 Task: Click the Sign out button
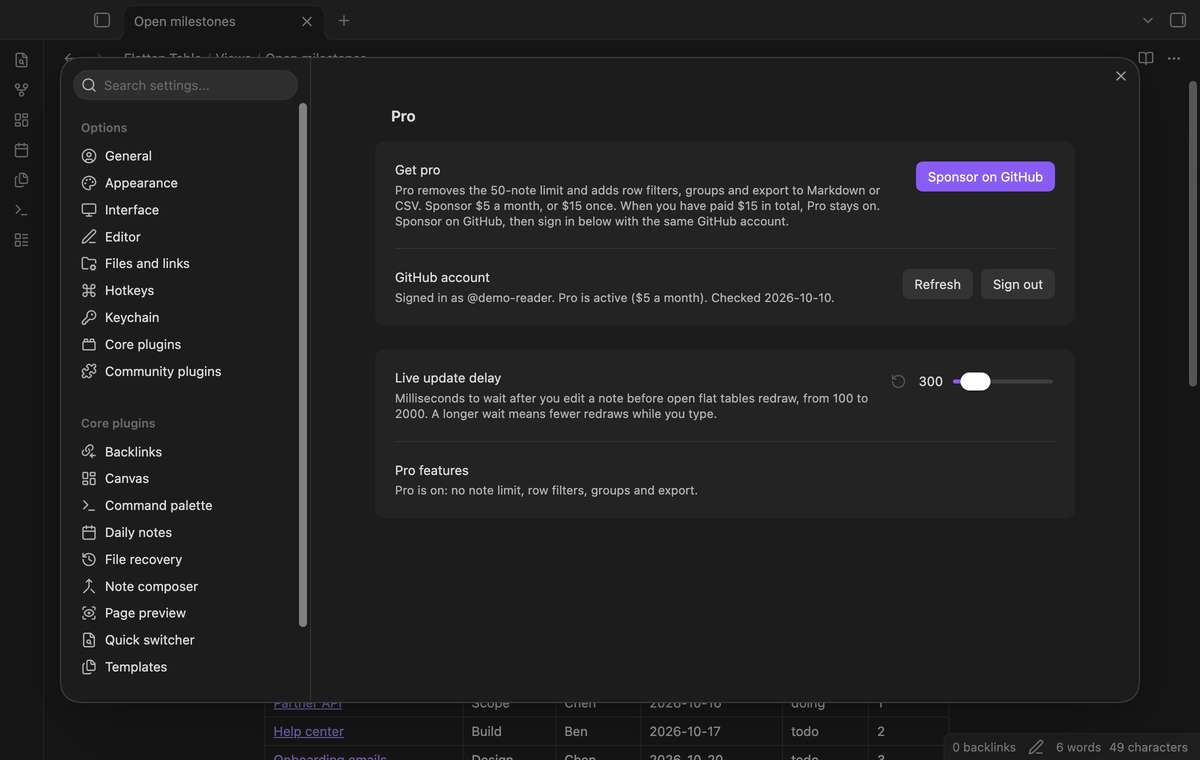point(1017,284)
